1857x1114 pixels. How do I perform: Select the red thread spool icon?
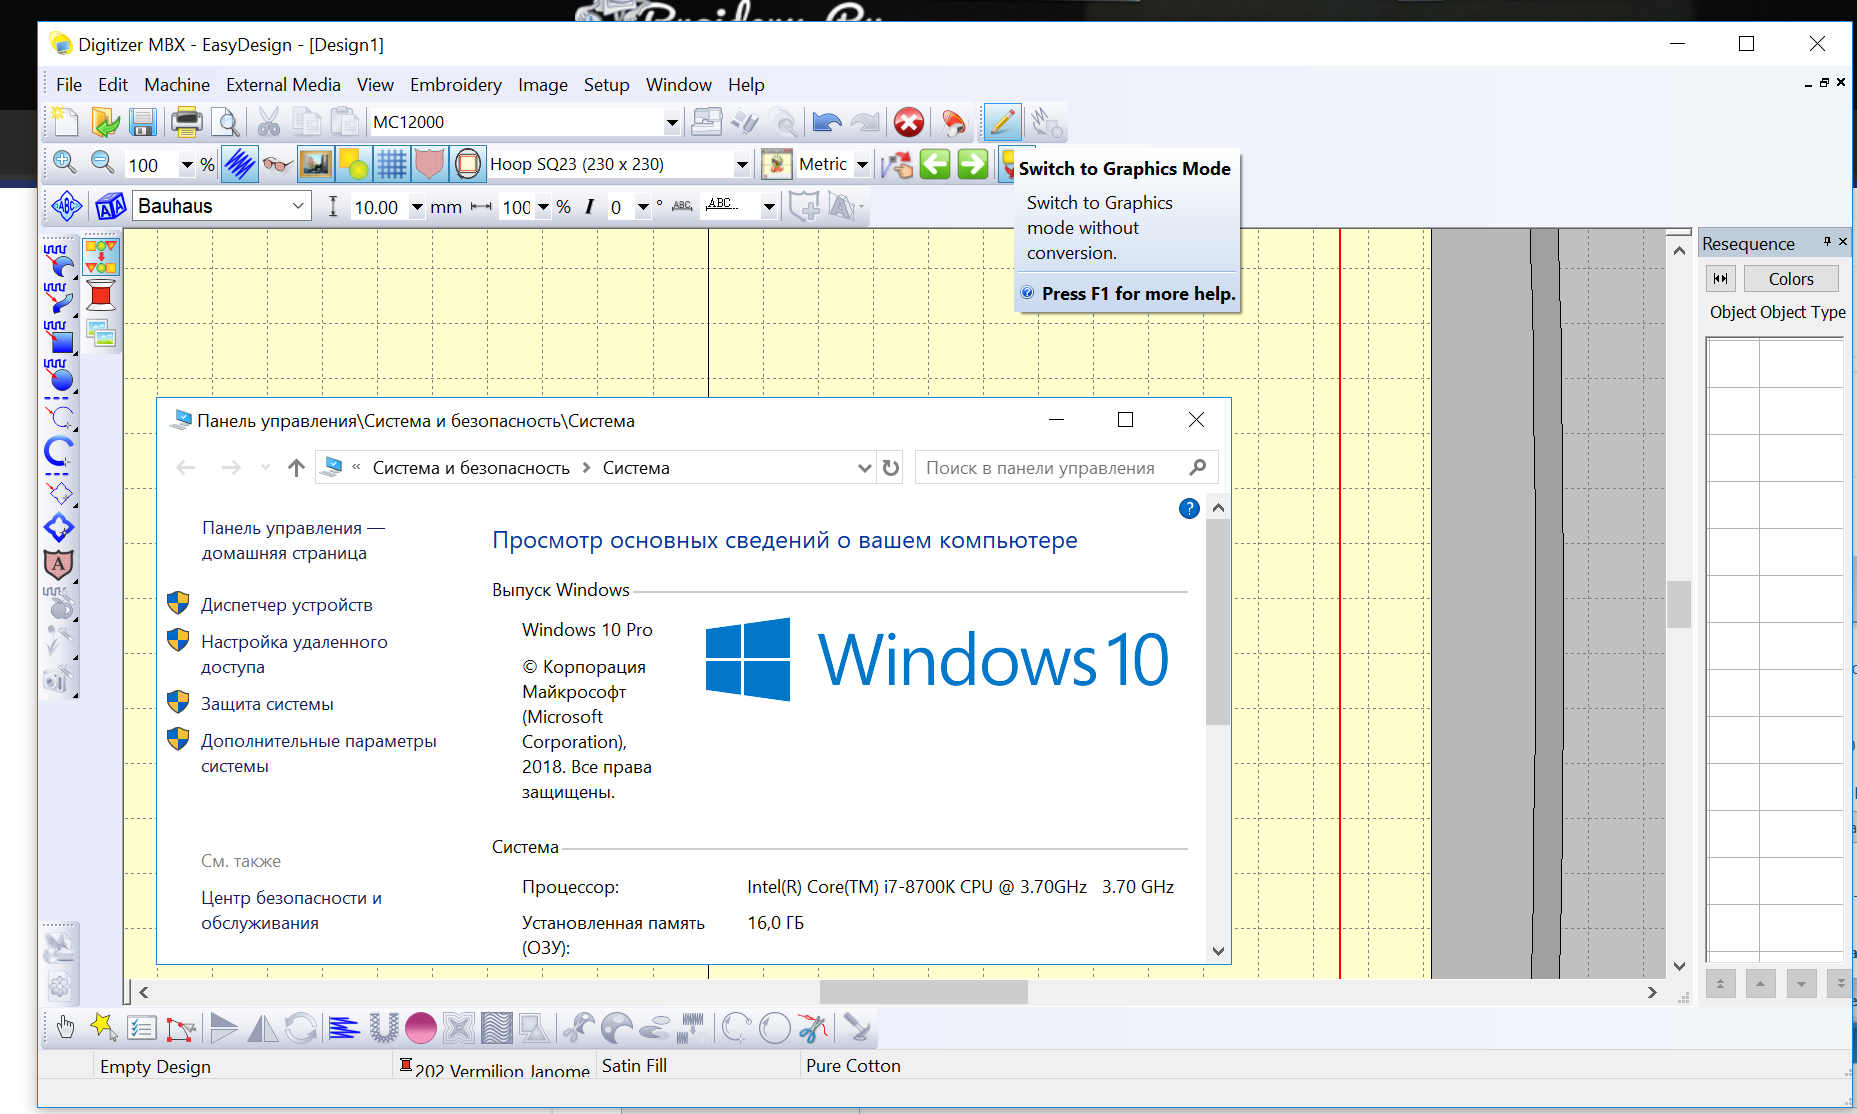[x=101, y=296]
